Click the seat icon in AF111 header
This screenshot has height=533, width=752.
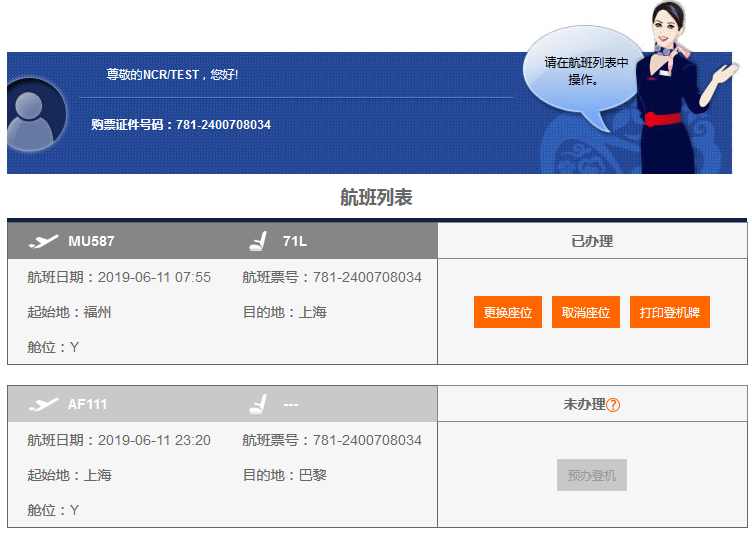pyautogui.click(x=259, y=405)
